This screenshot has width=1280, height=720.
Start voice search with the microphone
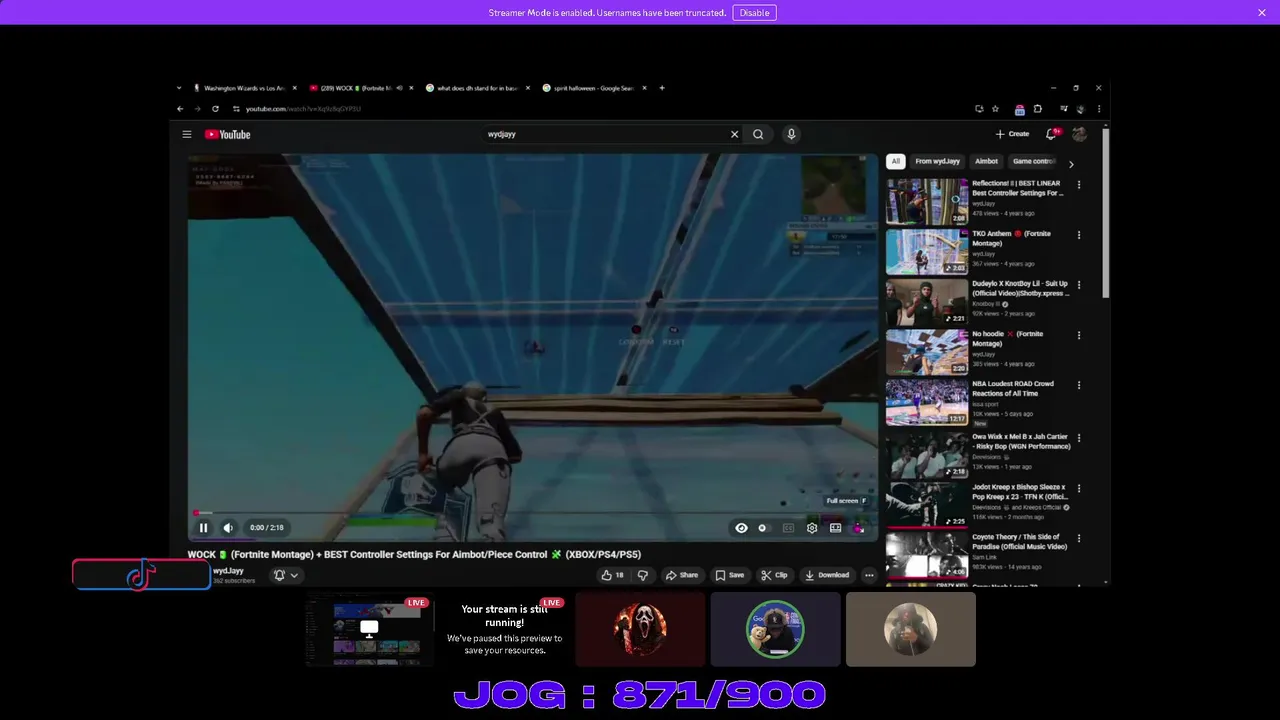pyautogui.click(x=791, y=134)
